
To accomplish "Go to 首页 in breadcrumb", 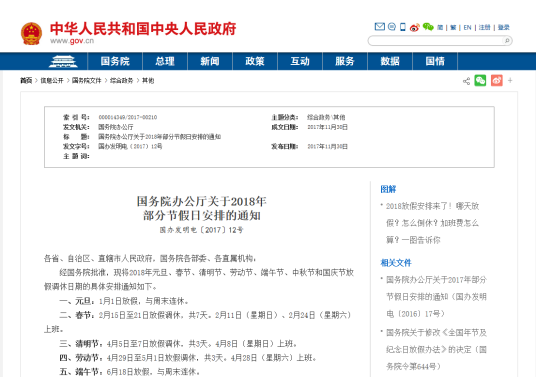I will tap(26, 81).
